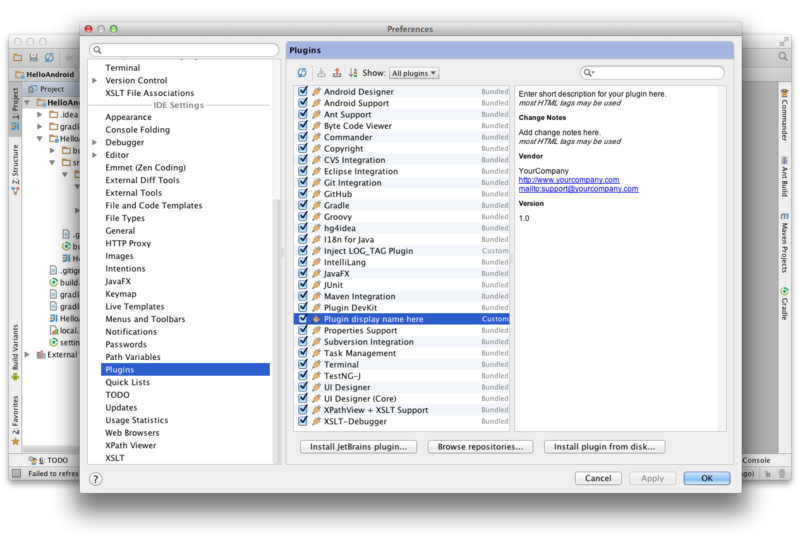Click the GitHub plugin plug icon
The width and height of the screenshot is (800, 543).
316,194
